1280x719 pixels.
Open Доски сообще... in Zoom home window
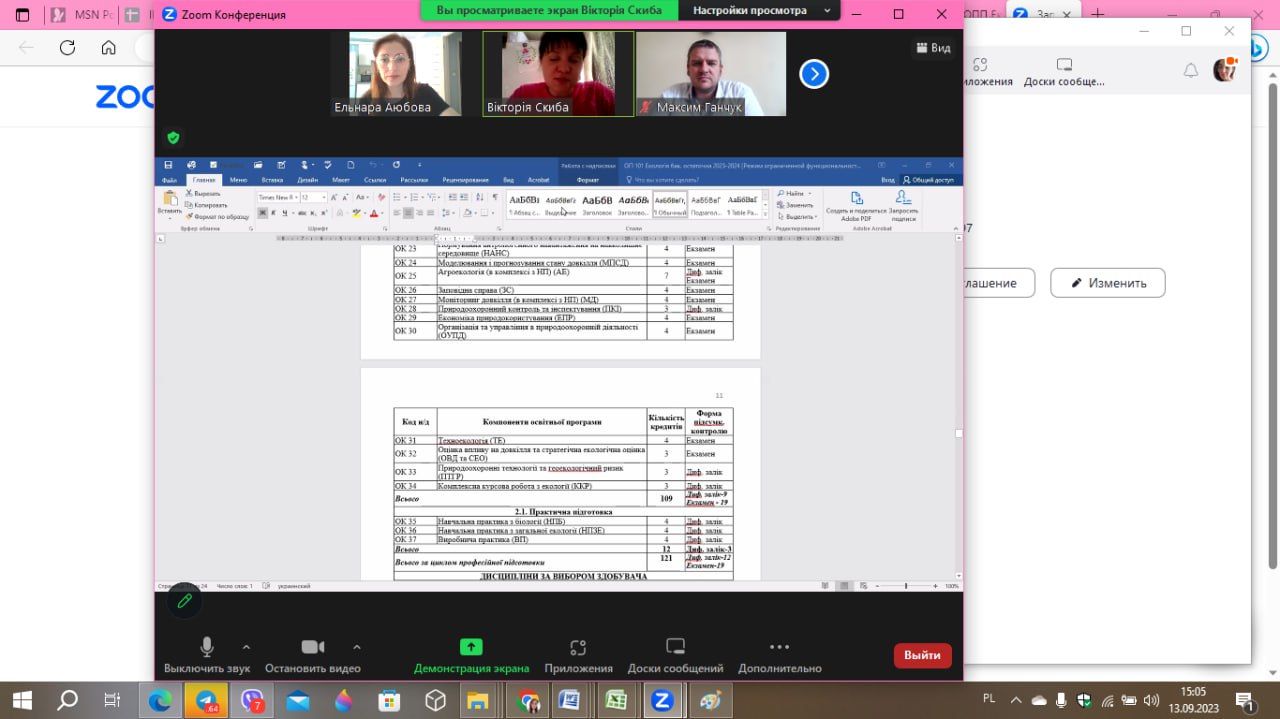coord(1064,71)
